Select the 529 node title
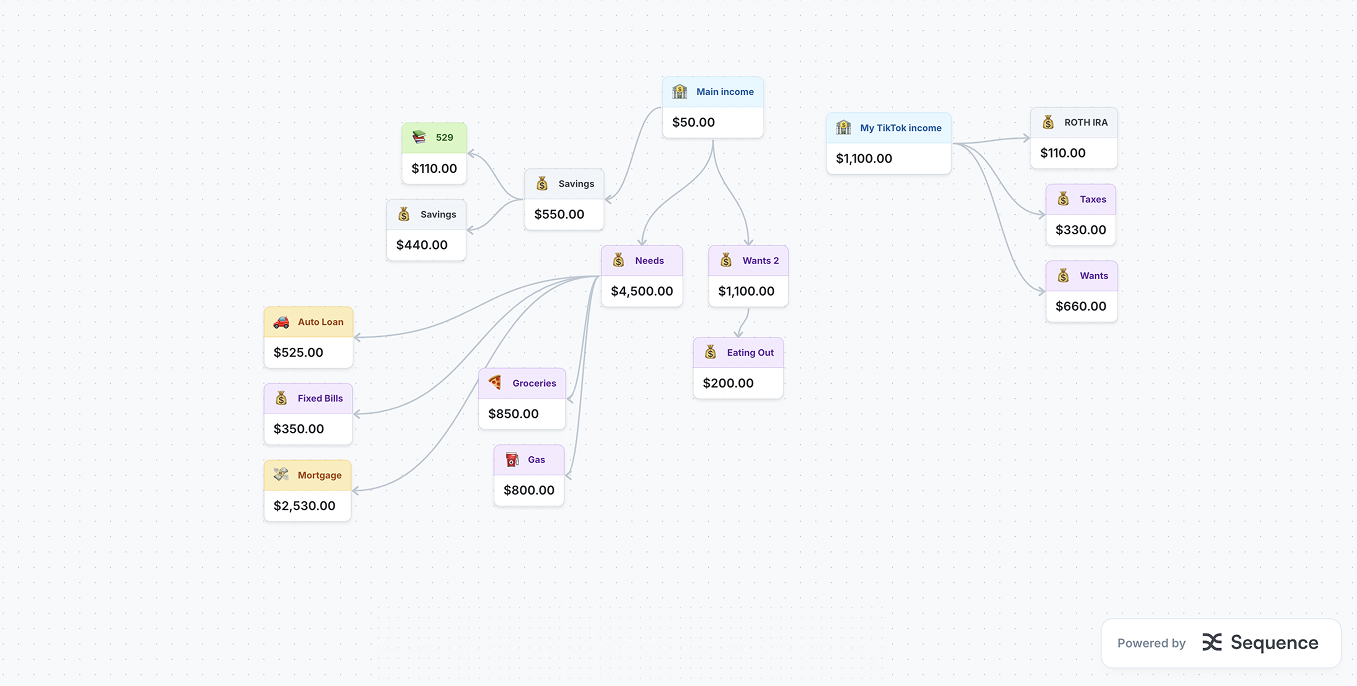The image size is (1357, 686). click(x=444, y=138)
